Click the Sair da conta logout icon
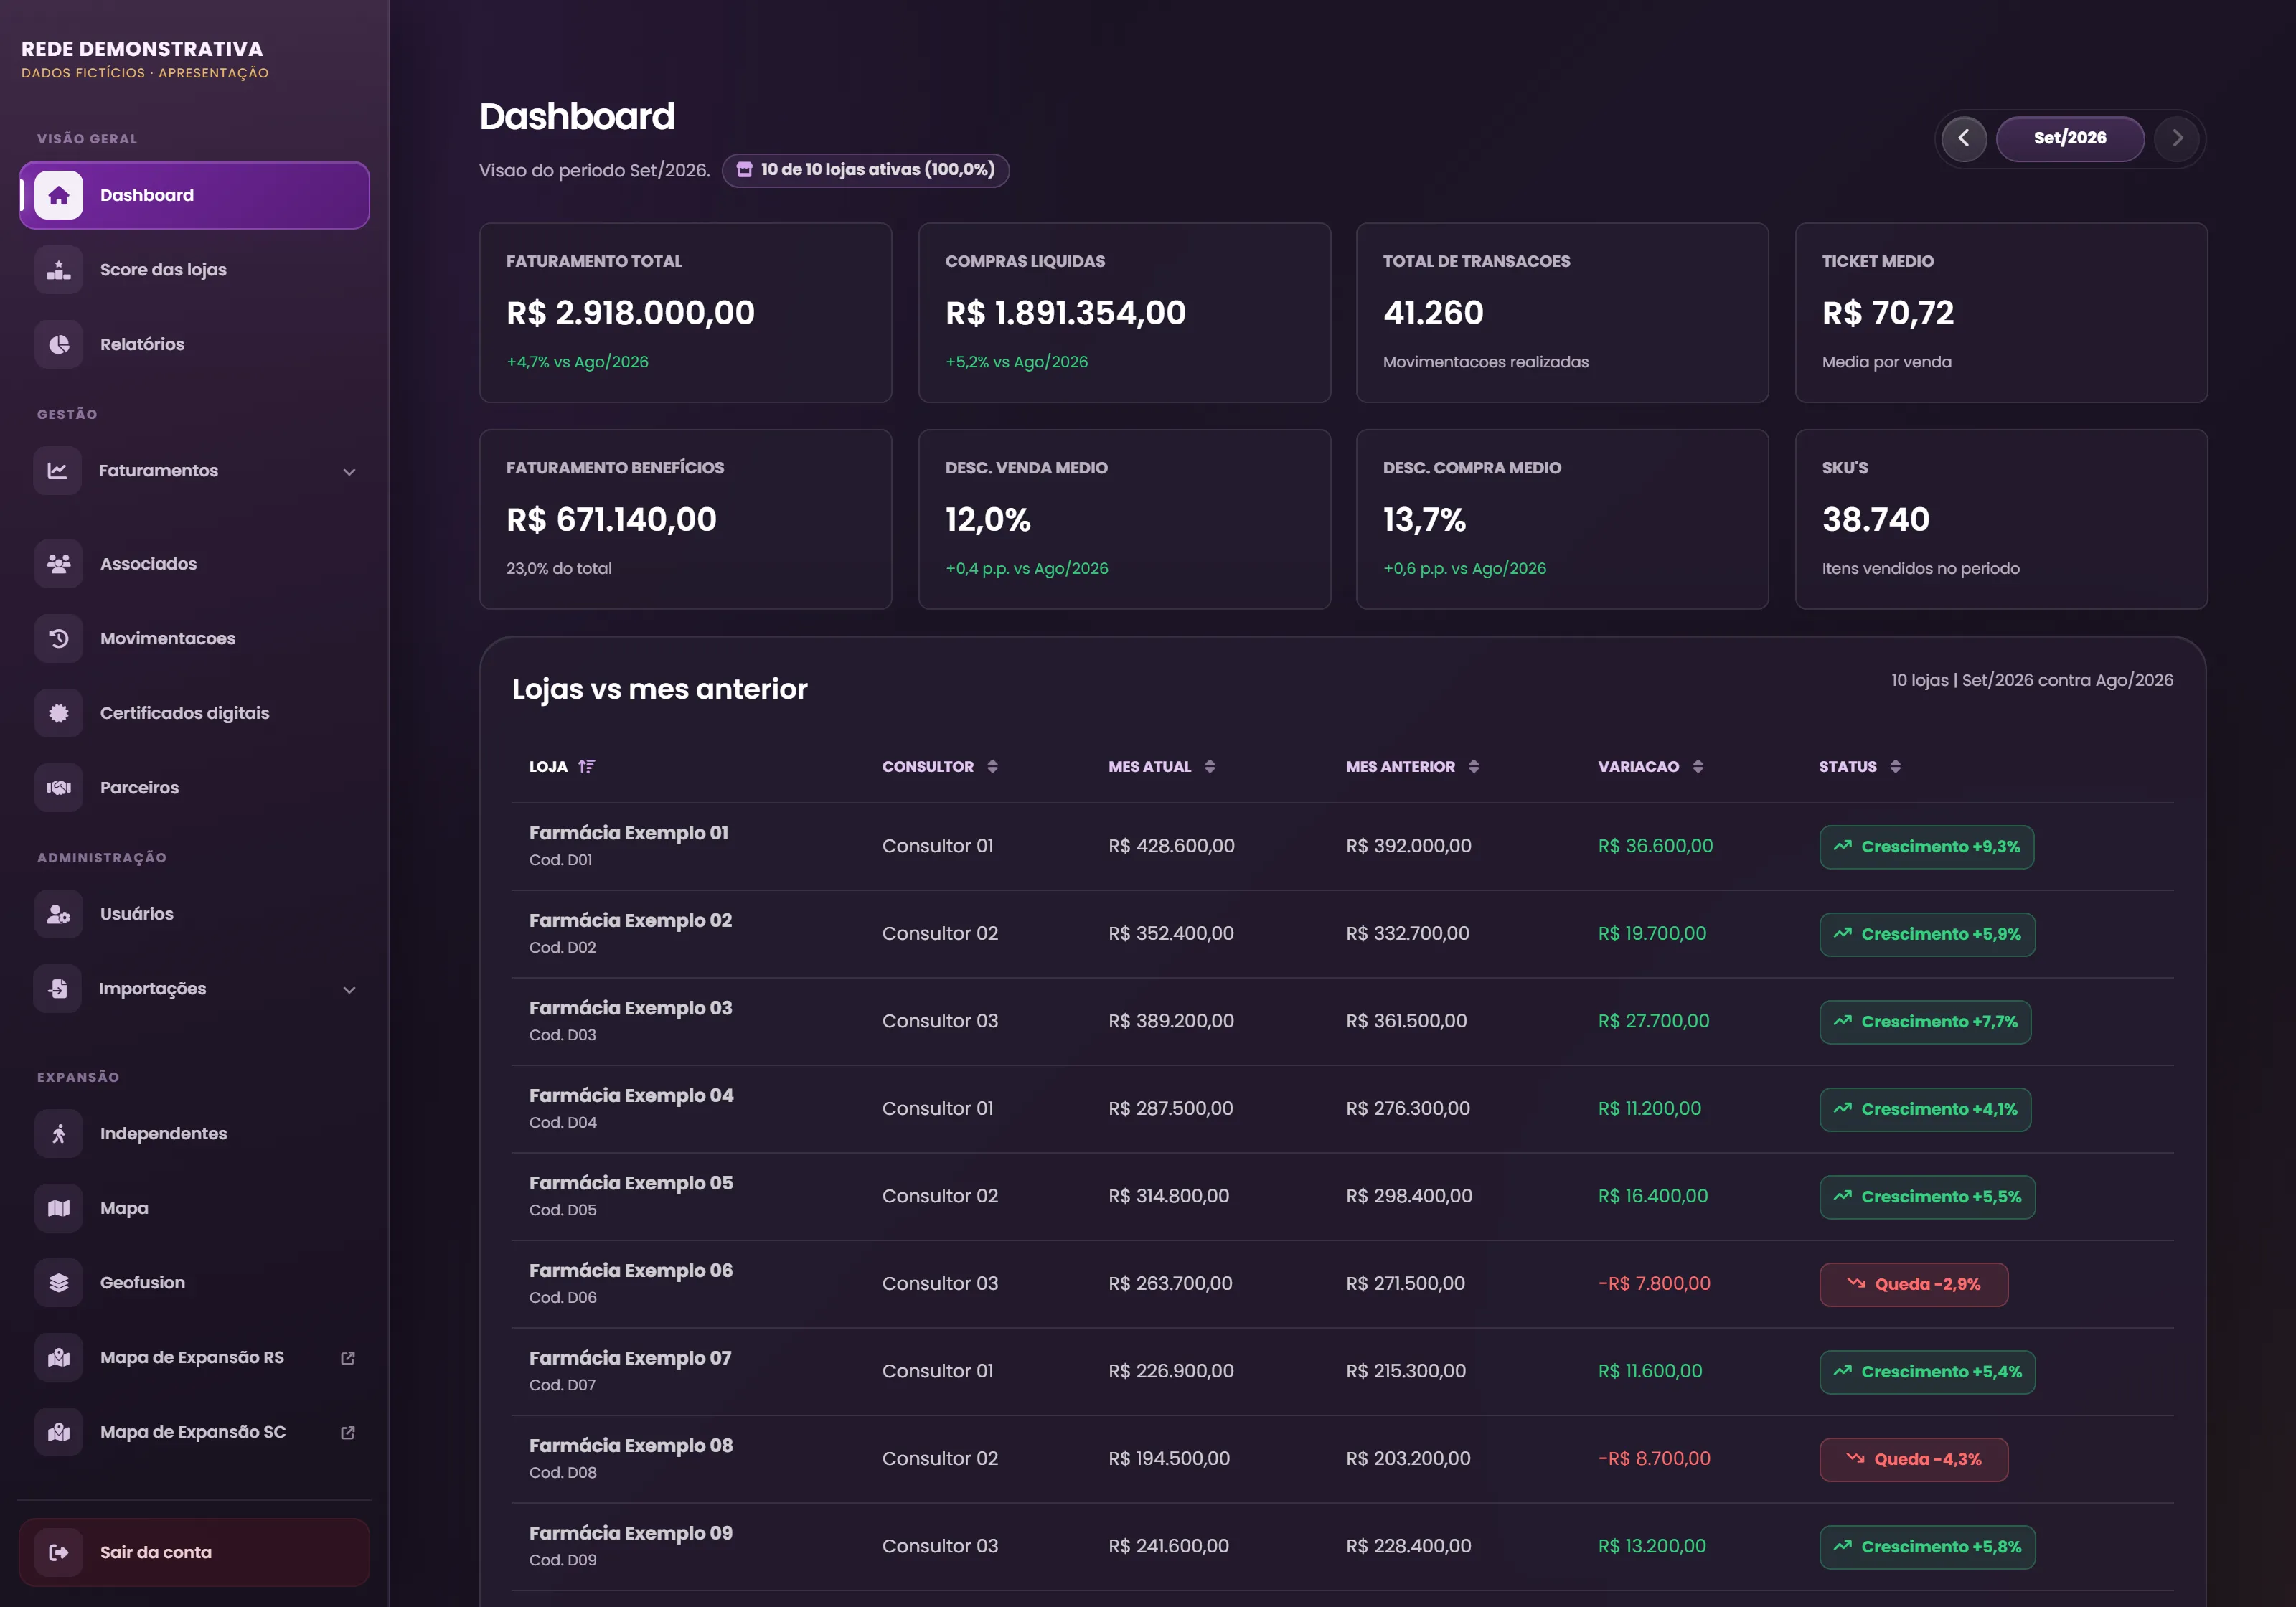 coord(59,1553)
